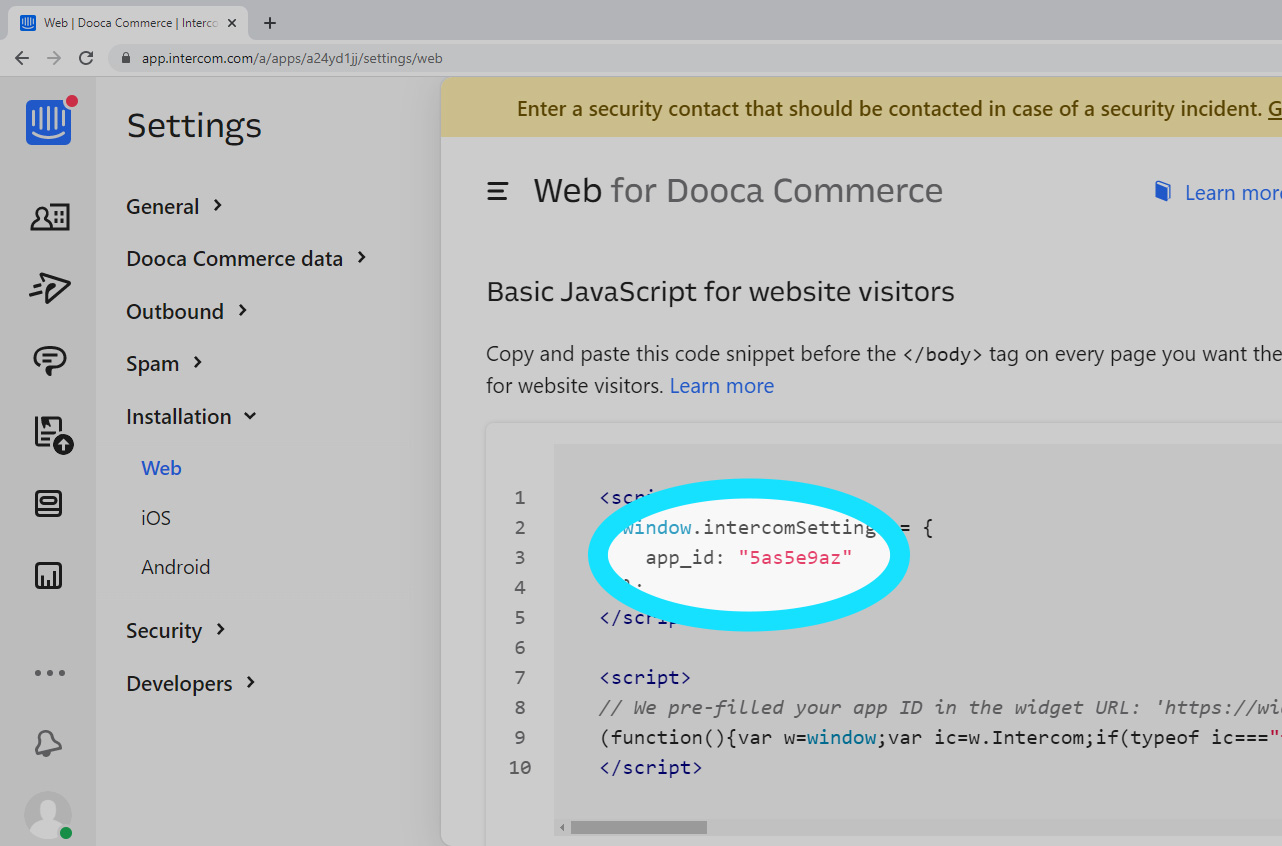Open the Outbound paper plane icon
This screenshot has height=846, width=1282.
pos(49,288)
